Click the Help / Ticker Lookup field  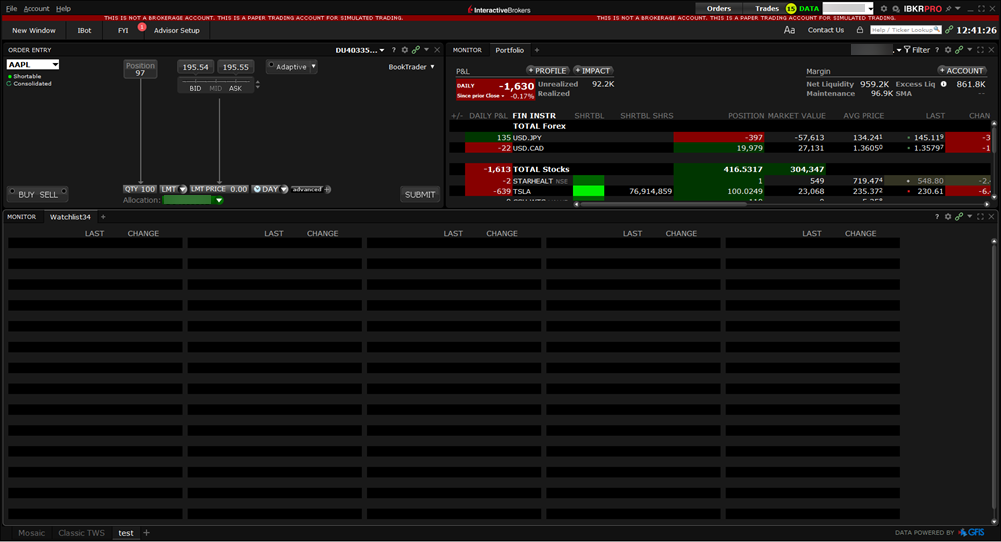[x=905, y=29]
